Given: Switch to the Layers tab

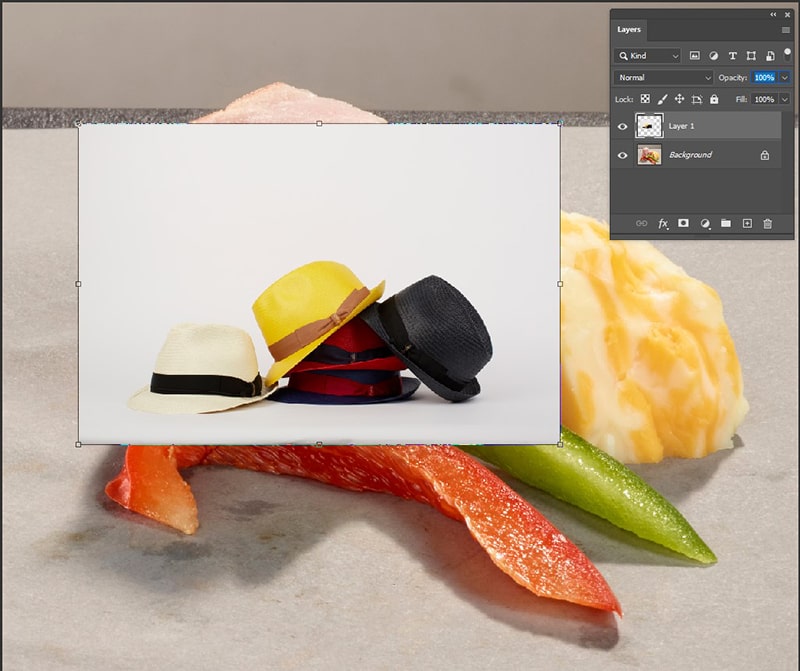Looking at the screenshot, I should [x=629, y=30].
